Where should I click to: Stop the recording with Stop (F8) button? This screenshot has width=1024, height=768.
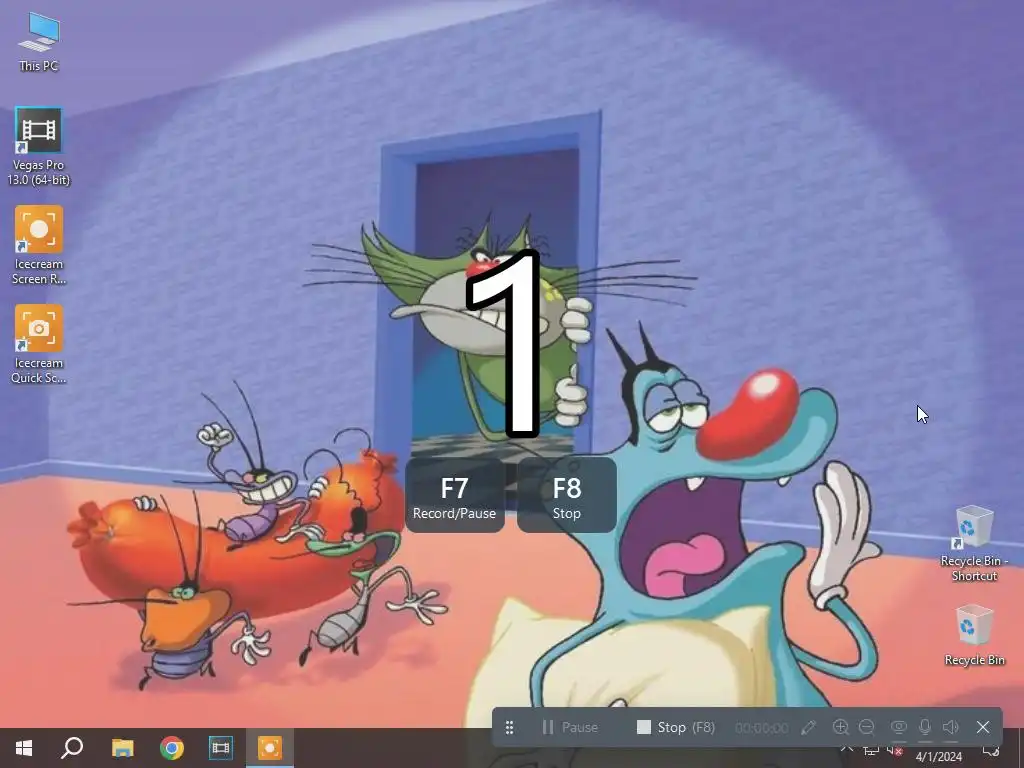676,727
